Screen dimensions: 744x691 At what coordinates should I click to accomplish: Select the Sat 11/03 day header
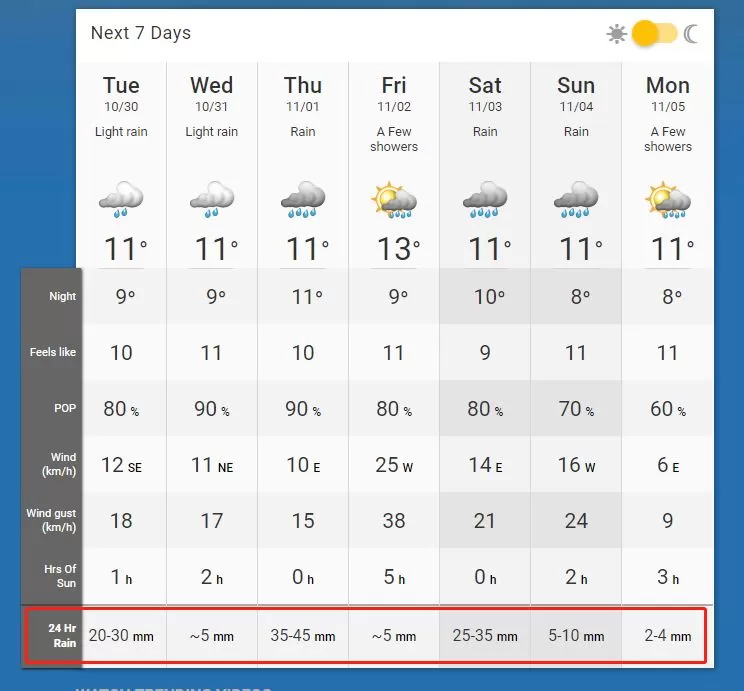(x=485, y=94)
